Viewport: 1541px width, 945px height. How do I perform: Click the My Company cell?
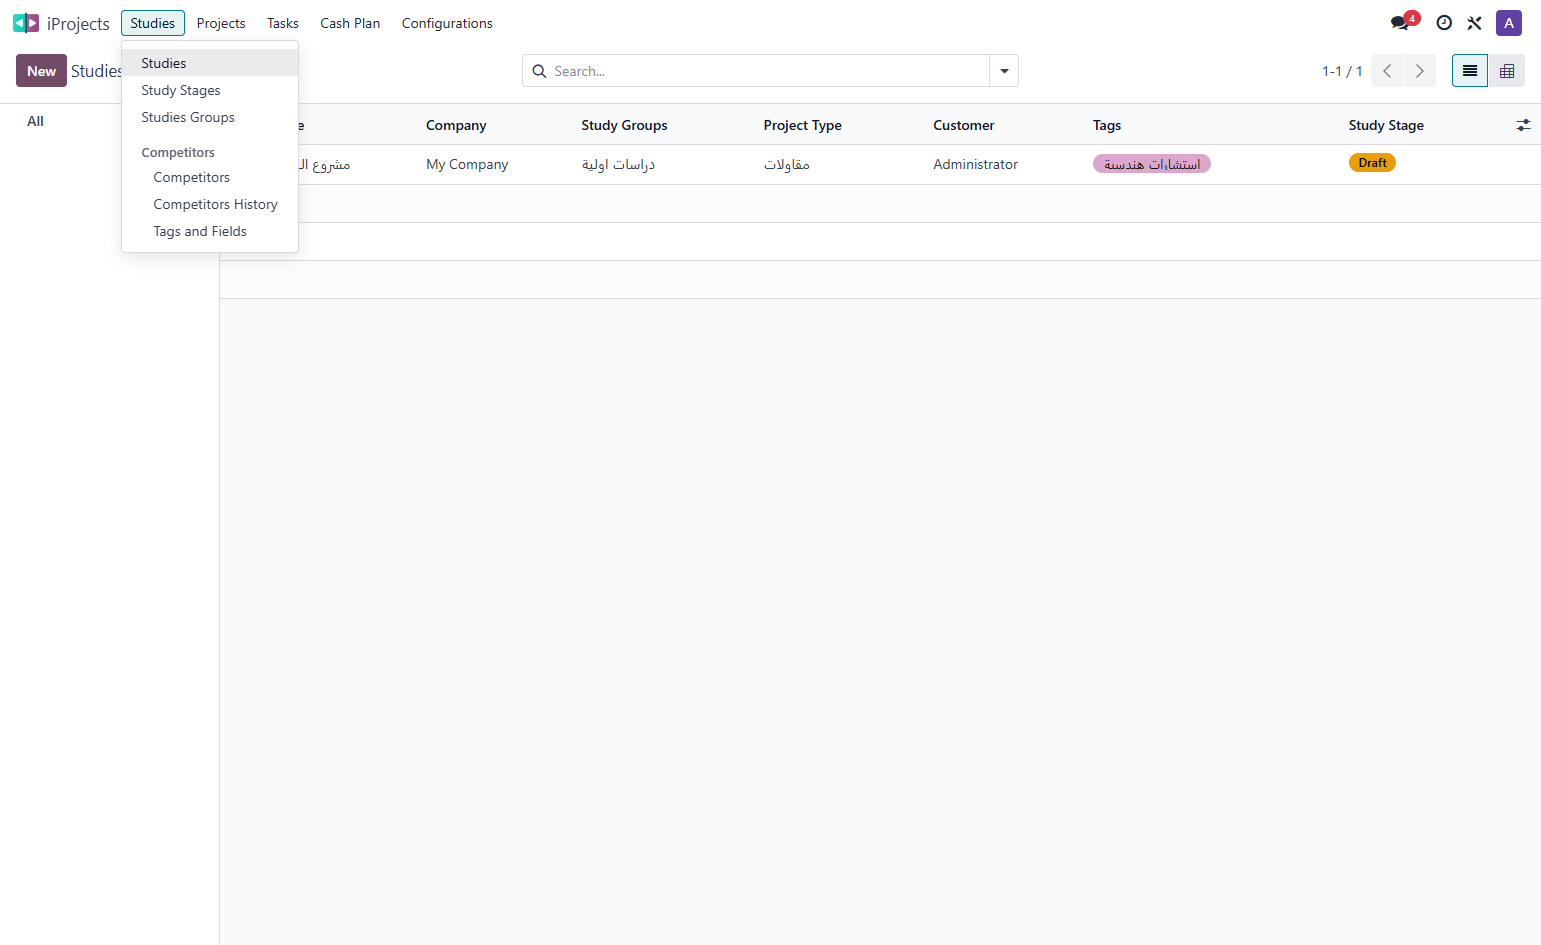tap(467, 164)
